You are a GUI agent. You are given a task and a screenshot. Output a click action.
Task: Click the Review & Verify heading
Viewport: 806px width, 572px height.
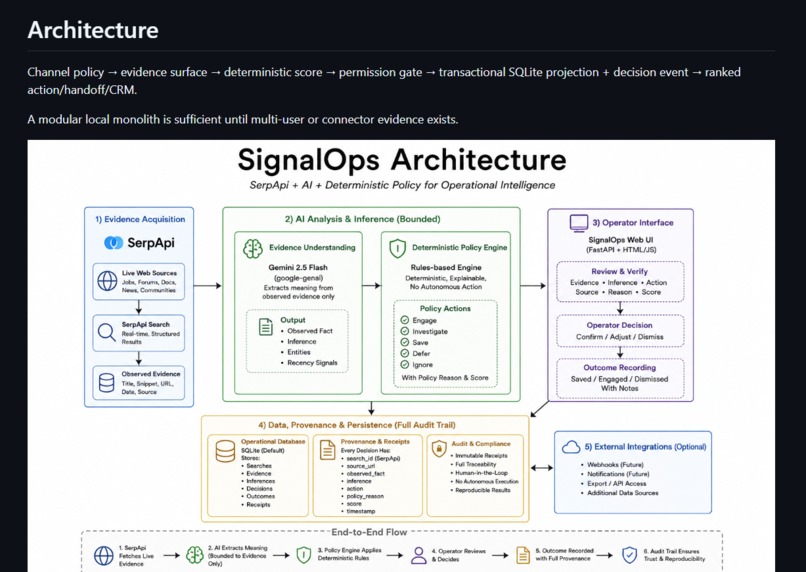pos(619,272)
